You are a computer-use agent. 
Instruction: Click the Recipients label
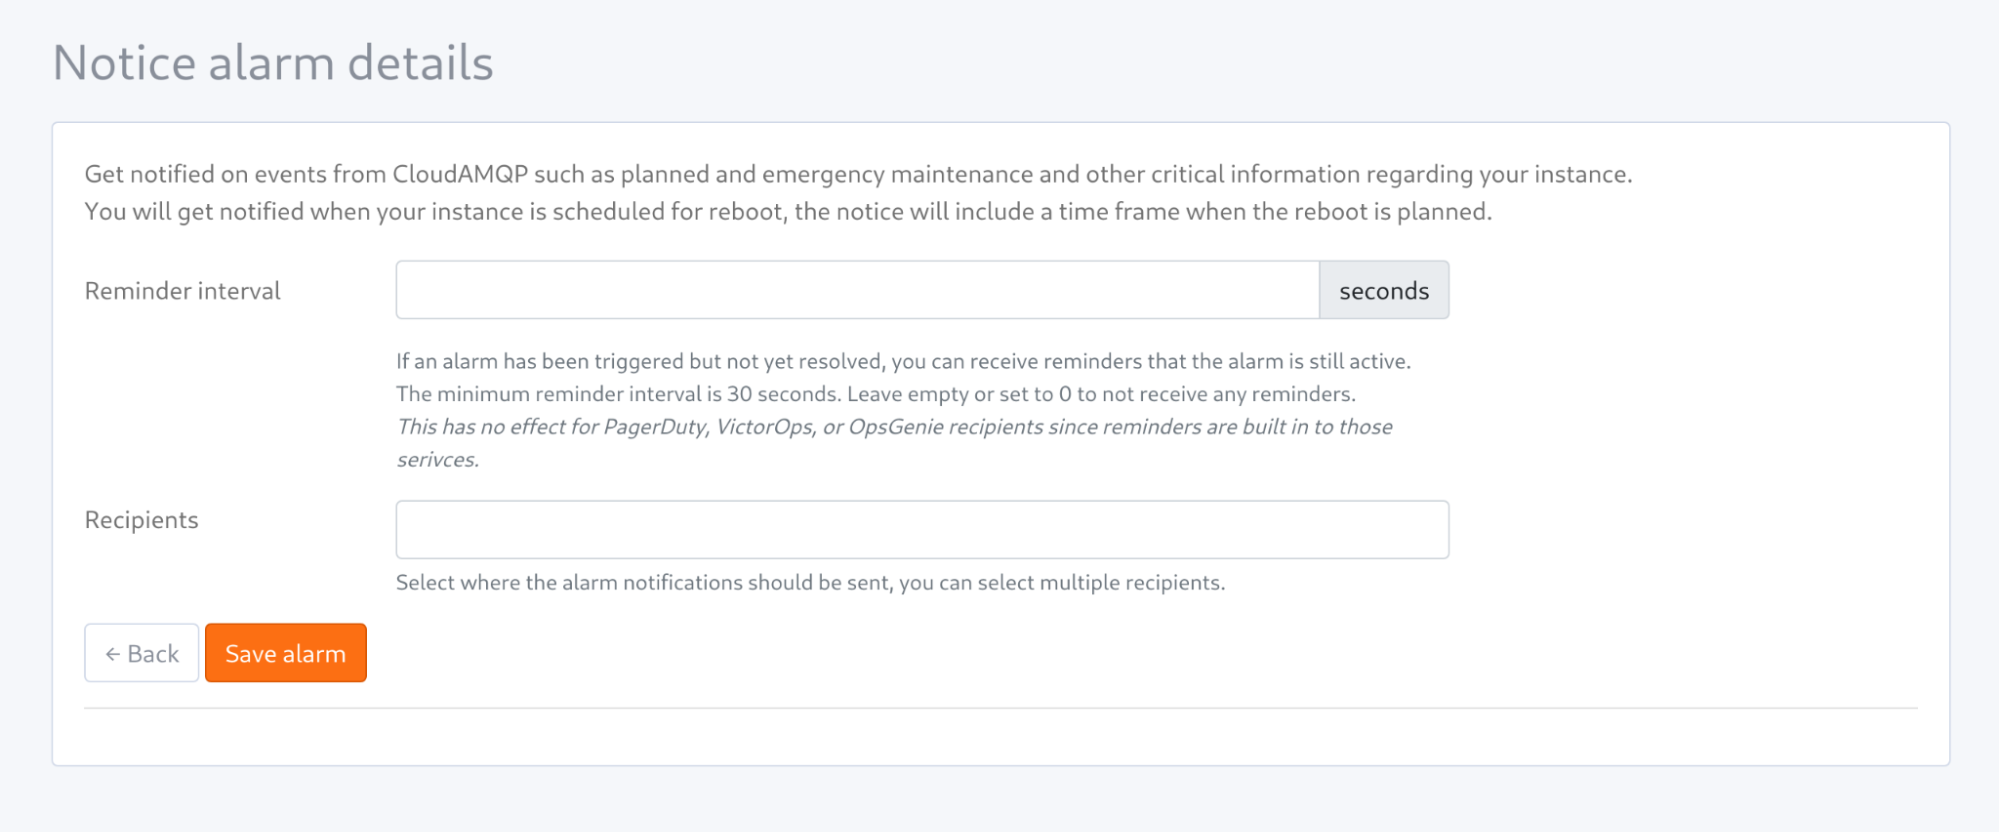[x=142, y=520]
